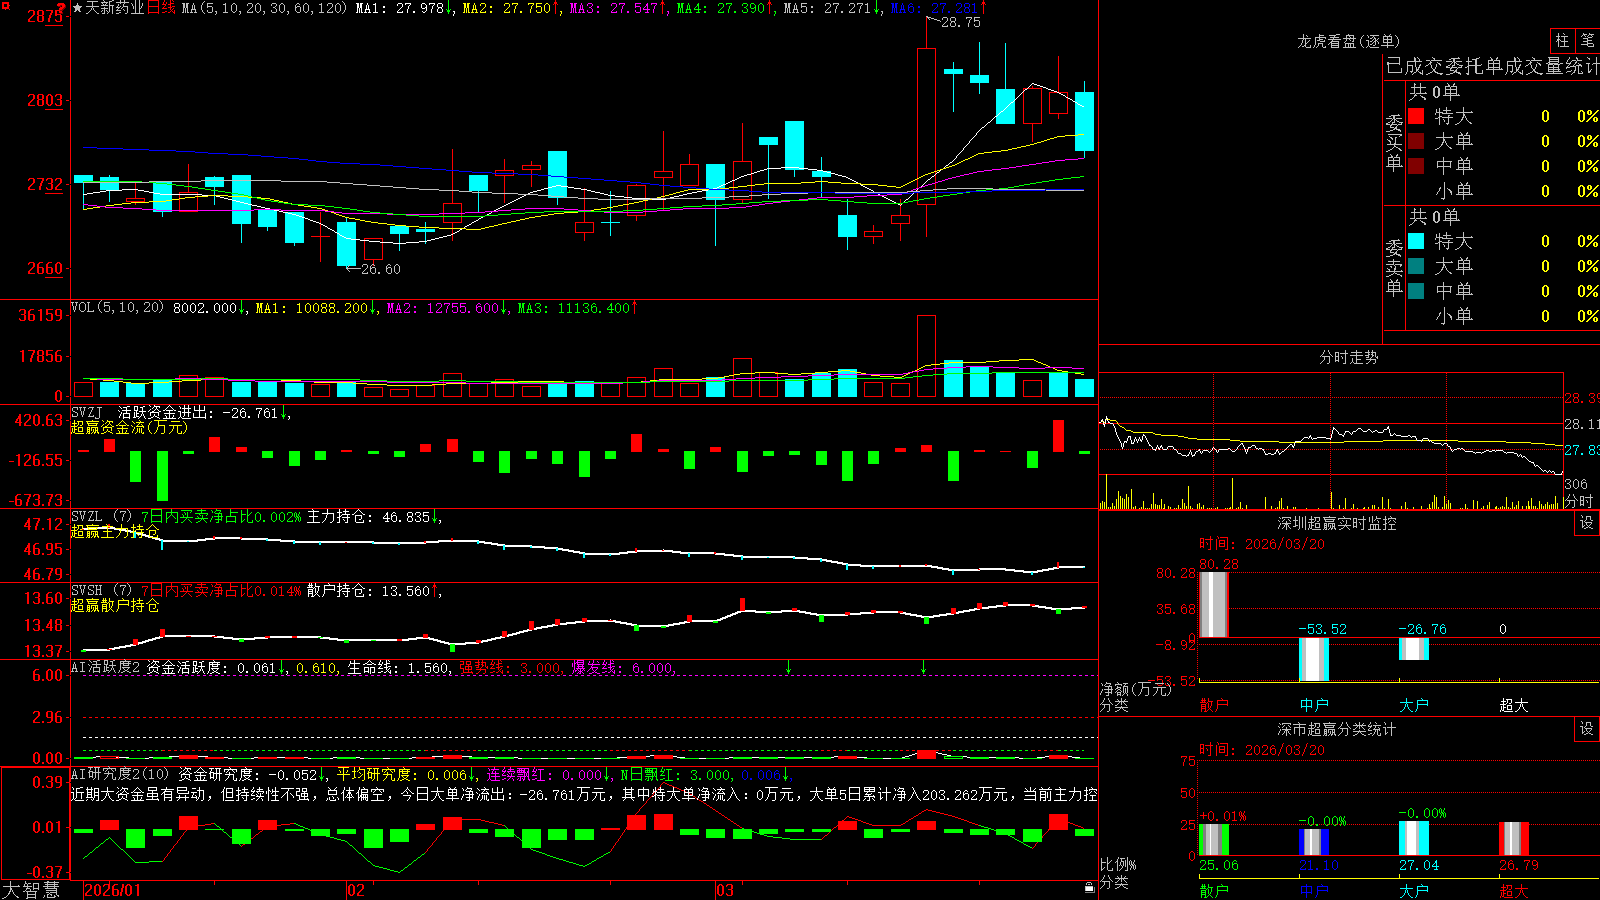This screenshot has height=900, width=1600.
Task: Click the red question mark help icon
Action: tap(62, 8)
